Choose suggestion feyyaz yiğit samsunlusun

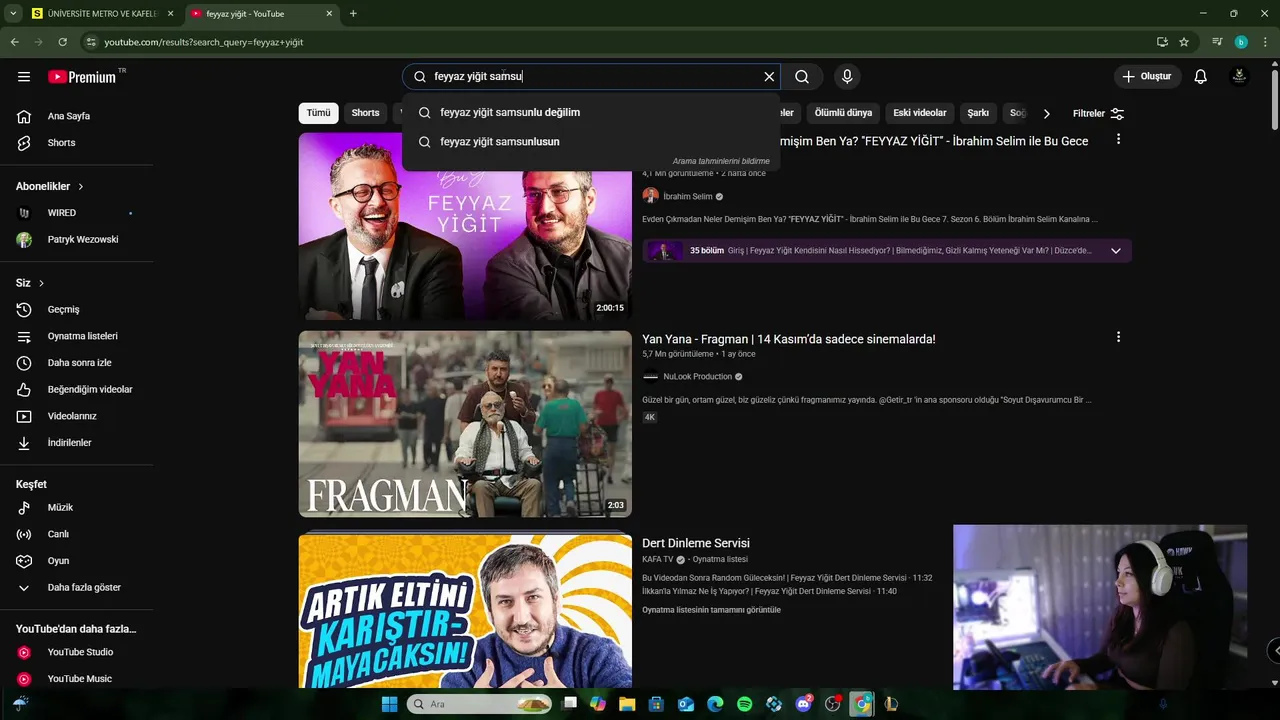(590, 142)
